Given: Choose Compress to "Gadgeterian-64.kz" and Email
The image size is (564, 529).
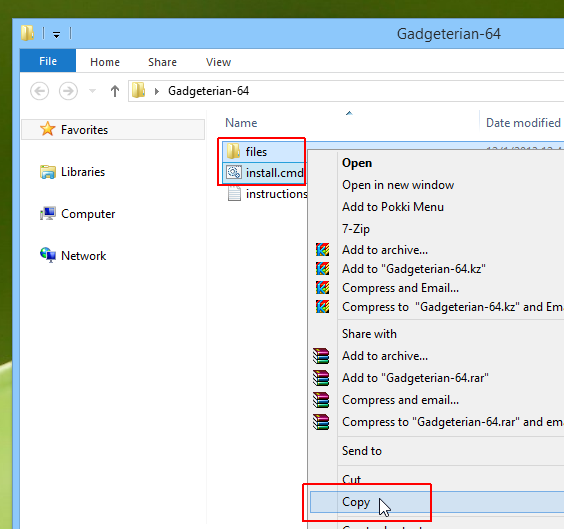Looking at the screenshot, I should pyautogui.click(x=452, y=307).
